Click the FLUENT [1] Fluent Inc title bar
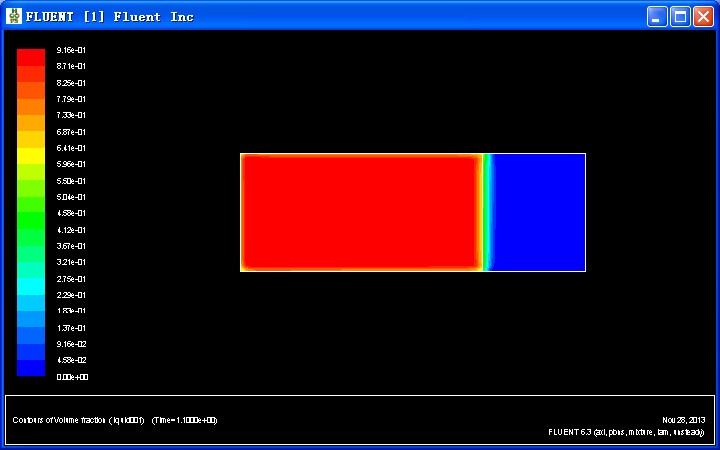 300,16
